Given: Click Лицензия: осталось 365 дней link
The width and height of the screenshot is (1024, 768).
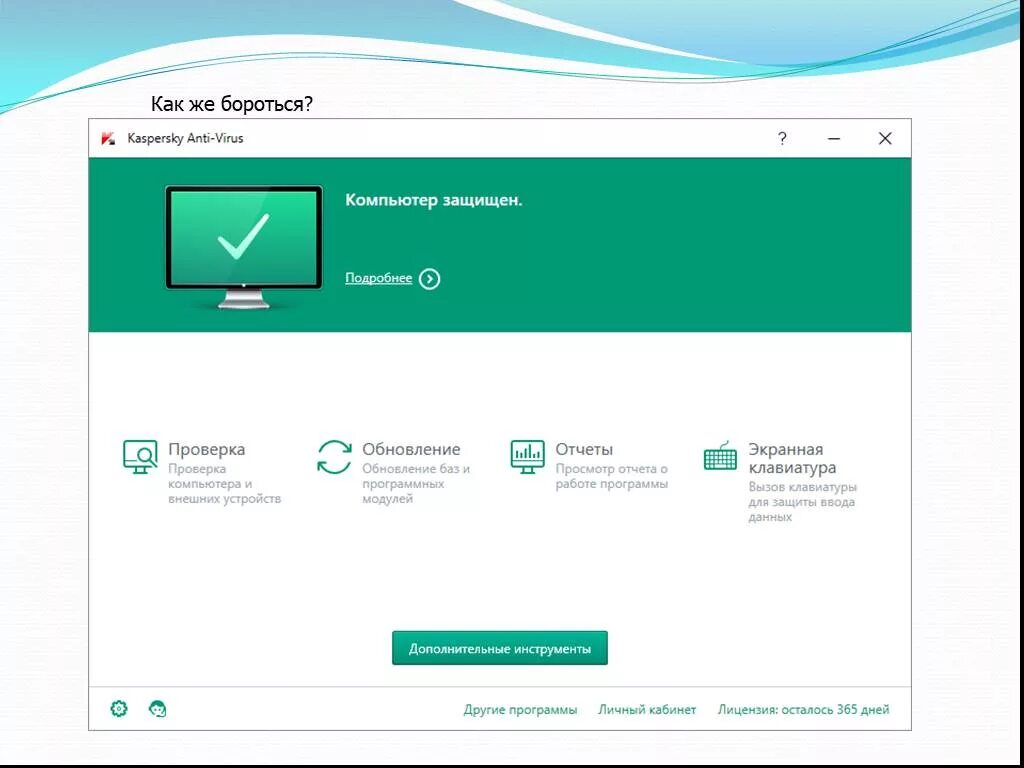Looking at the screenshot, I should [x=803, y=709].
